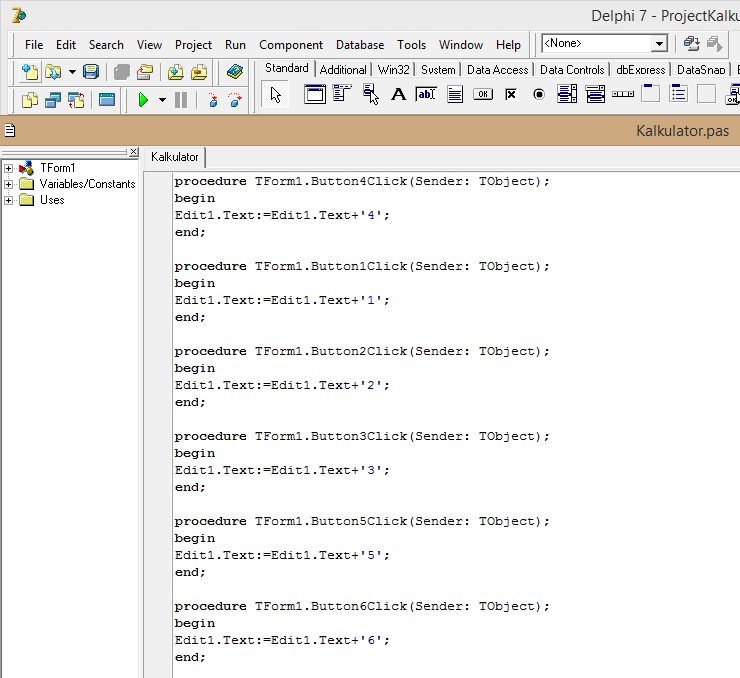The width and height of the screenshot is (740, 678).
Task: Select the CheckBox component in palette
Action: pyautogui.click(x=511, y=94)
